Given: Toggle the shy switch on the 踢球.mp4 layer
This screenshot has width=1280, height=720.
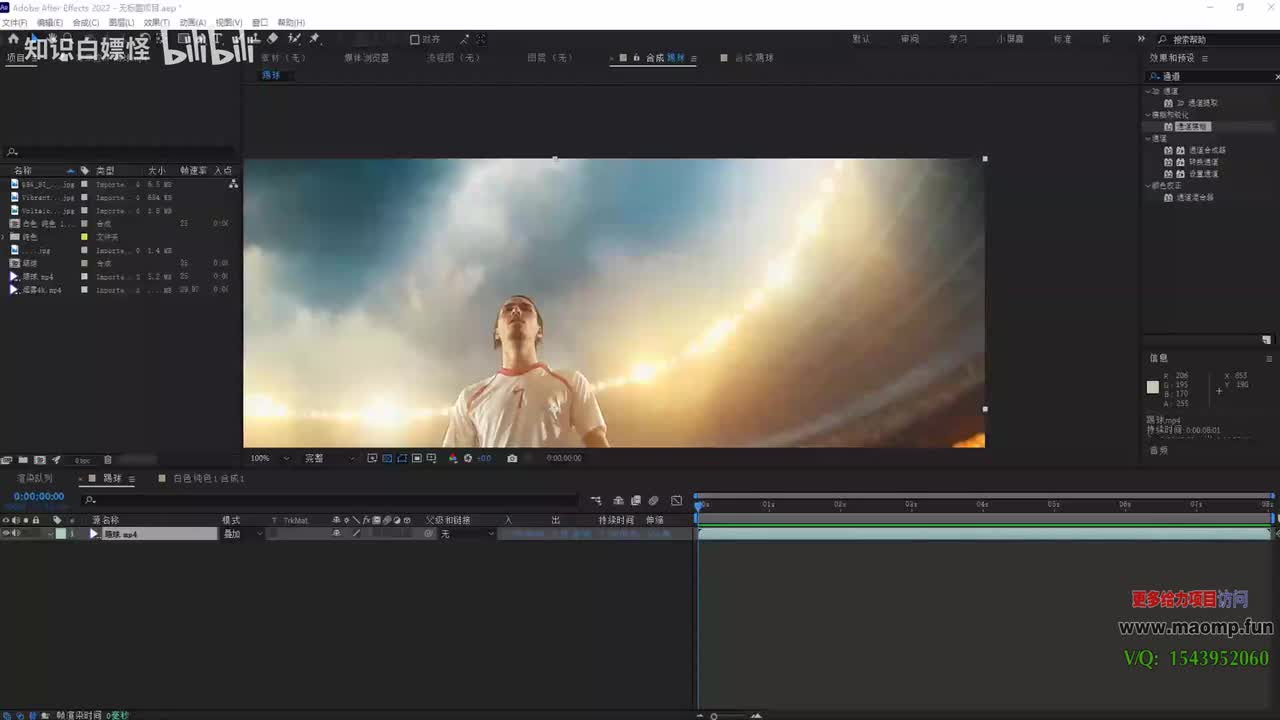Looking at the screenshot, I should click(x=336, y=534).
